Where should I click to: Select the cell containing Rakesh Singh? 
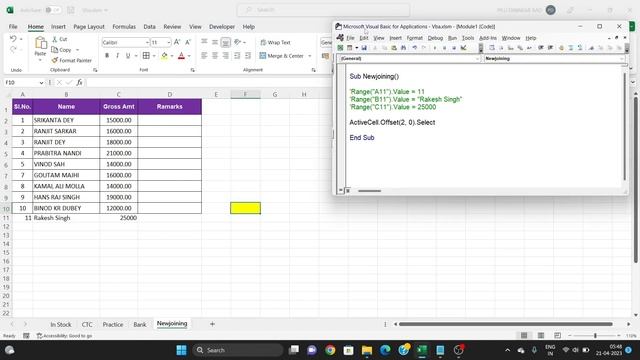[66, 218]
